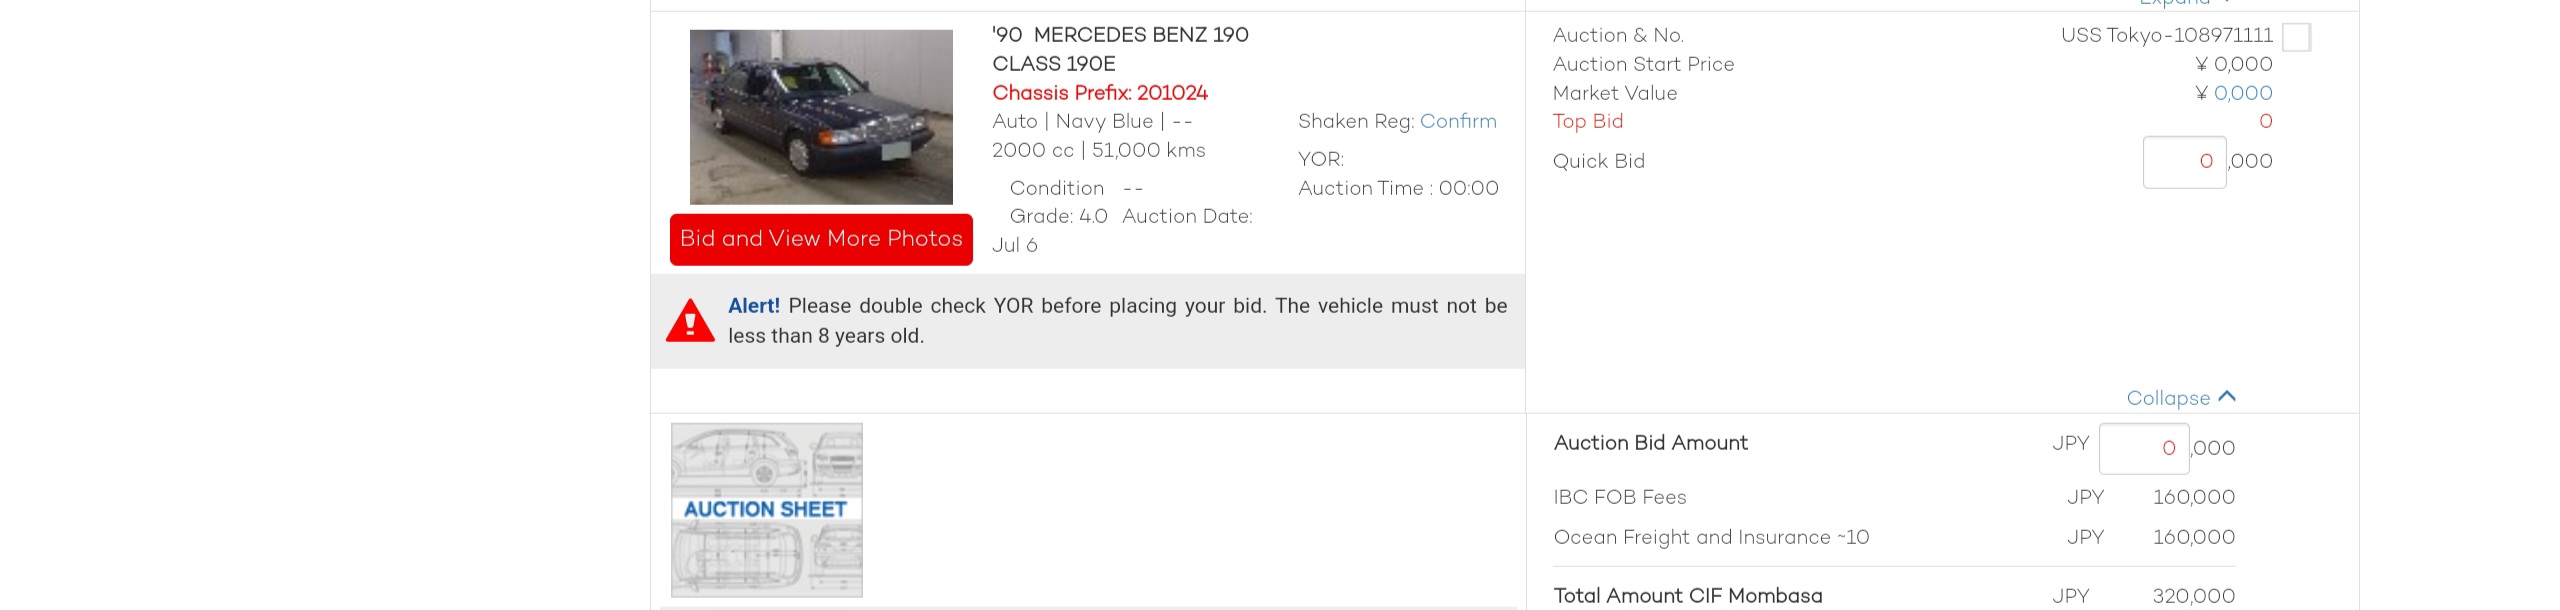The width and height of the screenshot is (2560, 610).
Task: Click the Top Bid value 0
Action: click(x=2266, y=121)
